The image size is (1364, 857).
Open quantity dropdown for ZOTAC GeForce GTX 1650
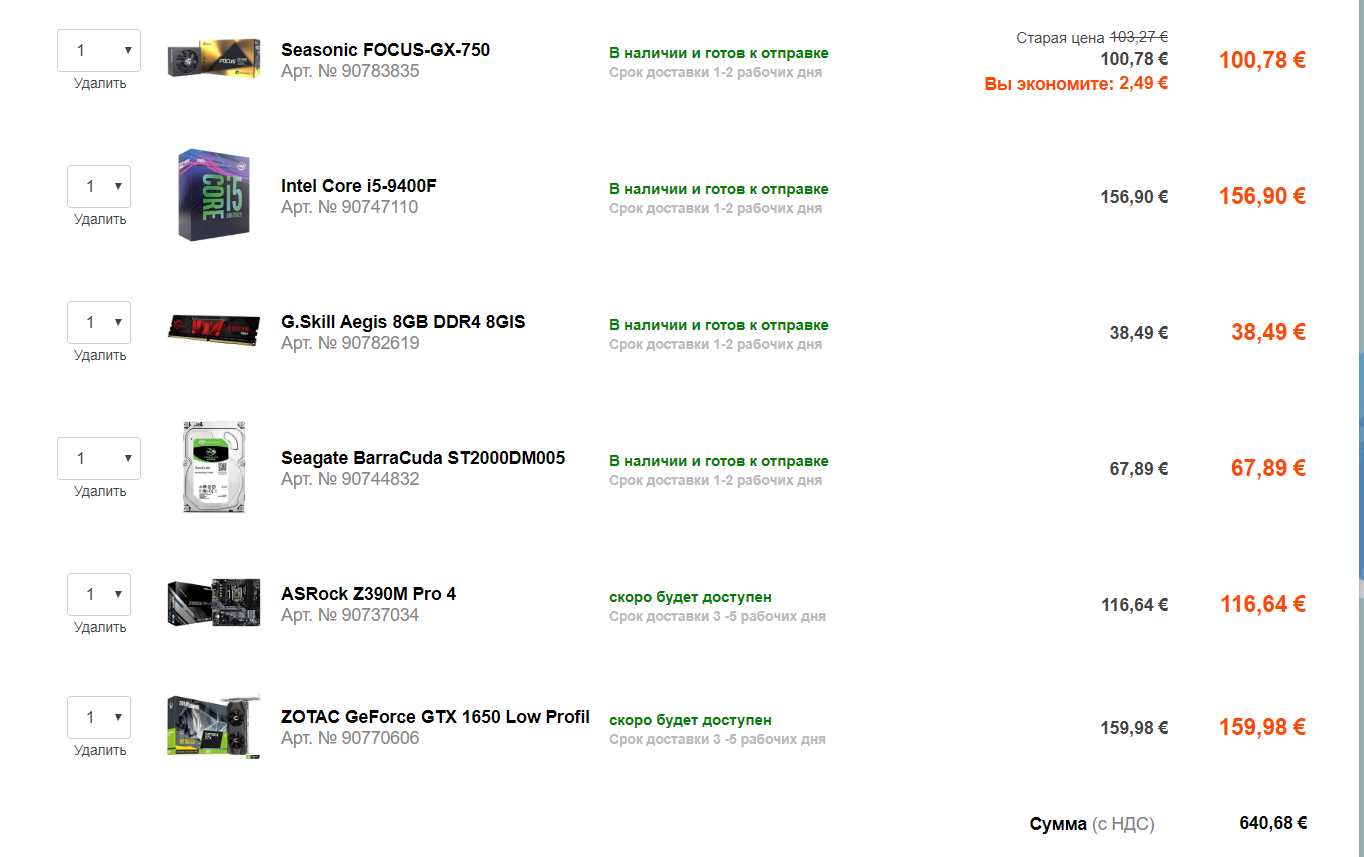(99, 718)
